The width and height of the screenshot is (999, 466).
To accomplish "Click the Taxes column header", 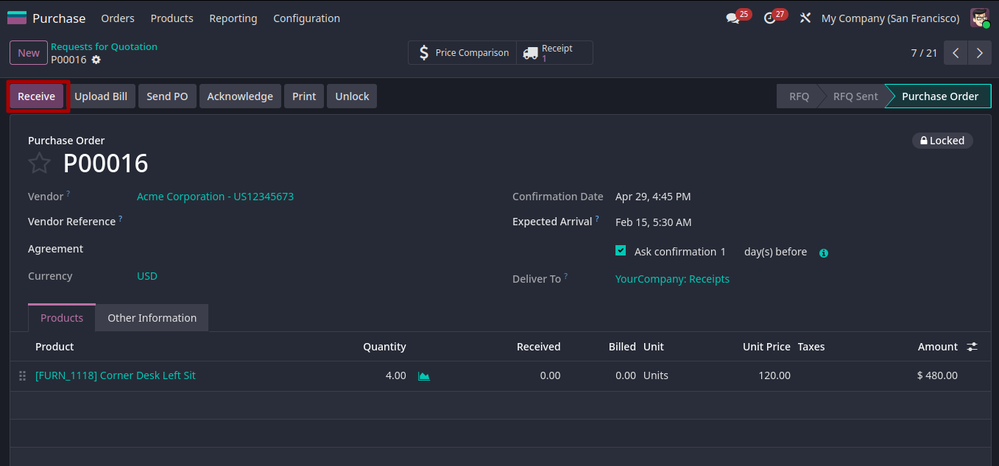I will 811,347.
